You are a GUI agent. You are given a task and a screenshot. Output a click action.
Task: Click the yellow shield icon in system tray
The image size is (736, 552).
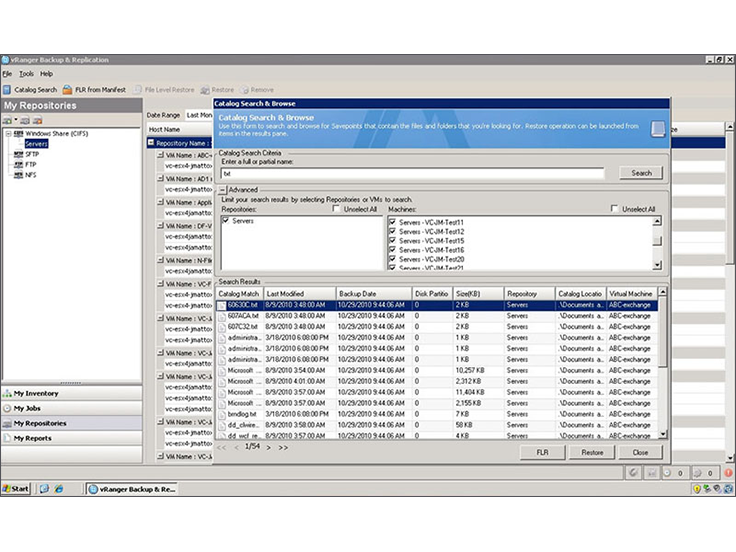pos(697,489)
